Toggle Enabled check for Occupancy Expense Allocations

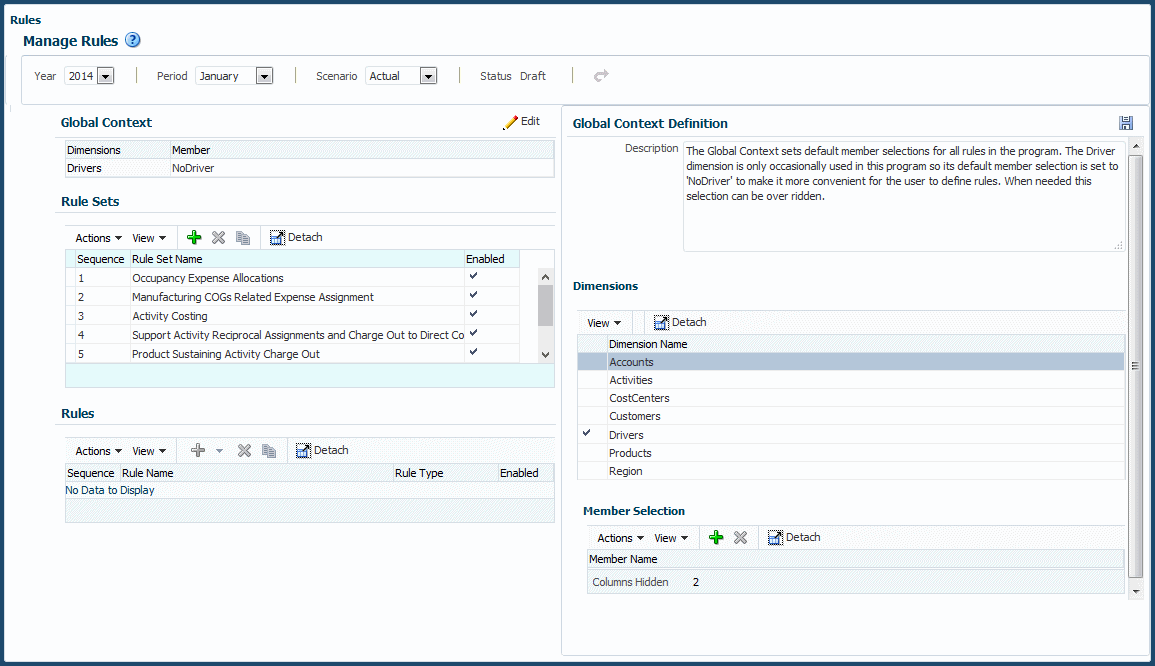[474, 276]
